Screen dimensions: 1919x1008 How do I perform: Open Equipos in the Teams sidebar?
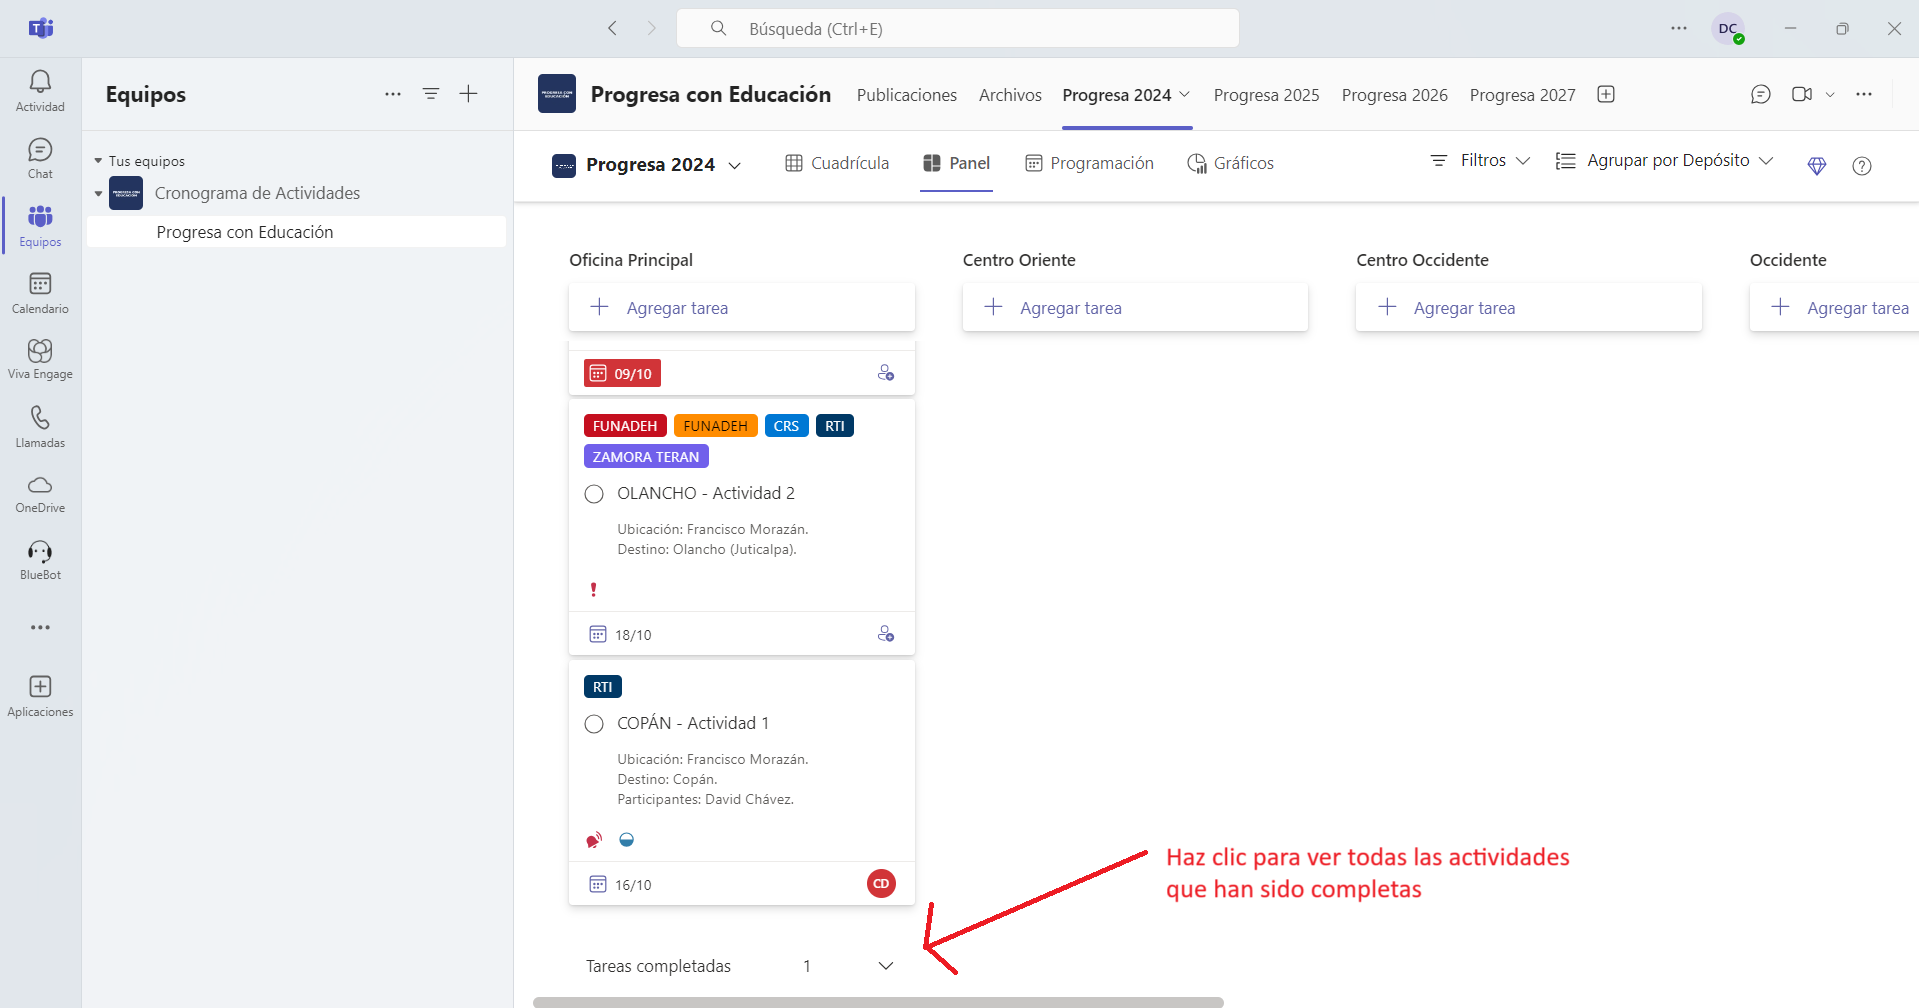[40, 226]
